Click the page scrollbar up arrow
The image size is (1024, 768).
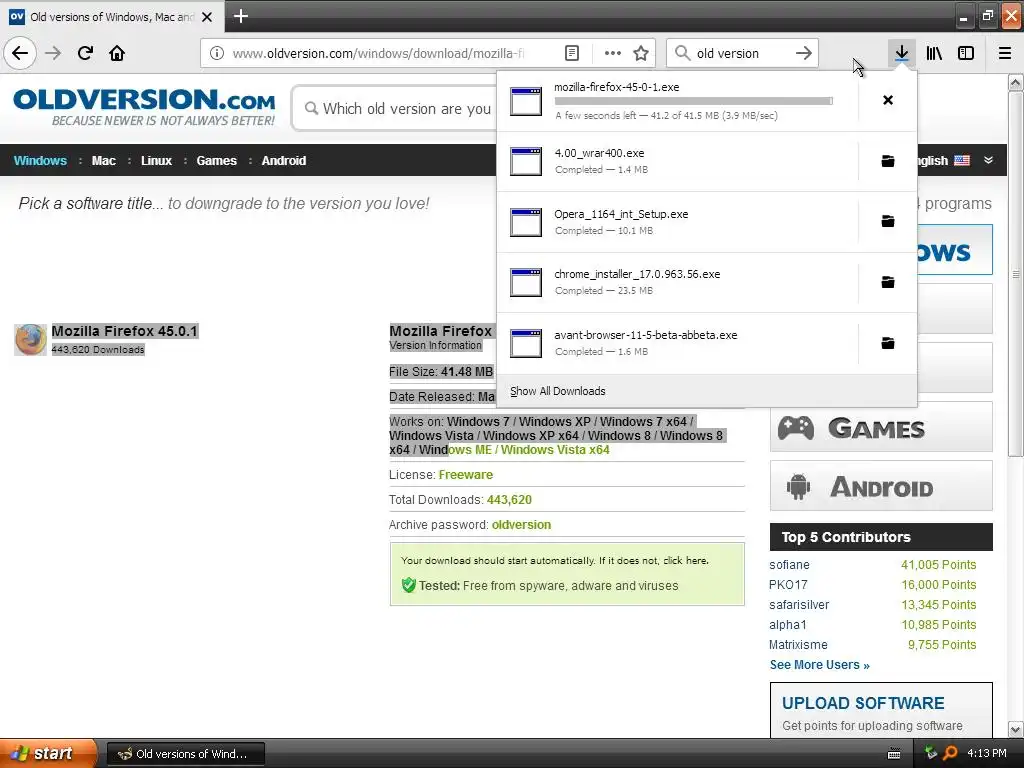point(1016,83)
